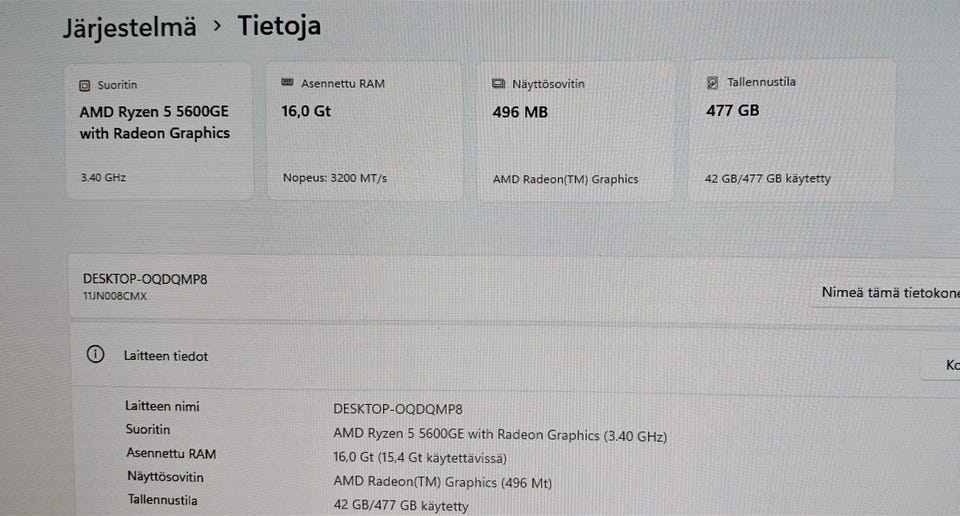Click 42 GB/477 GB käytetty in Tallennustila card
Viewport: 960px width, 516px height.
click(x=768, y=179)
